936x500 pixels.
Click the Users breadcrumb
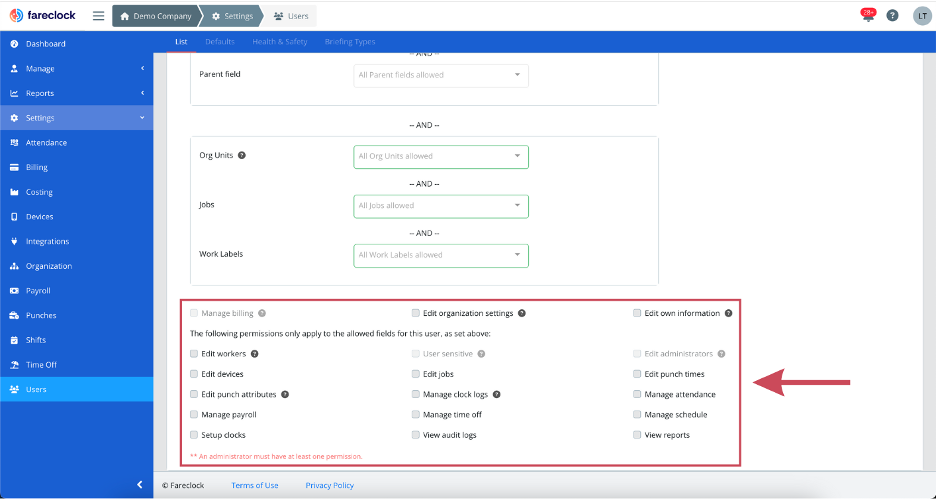coord(291,16)
